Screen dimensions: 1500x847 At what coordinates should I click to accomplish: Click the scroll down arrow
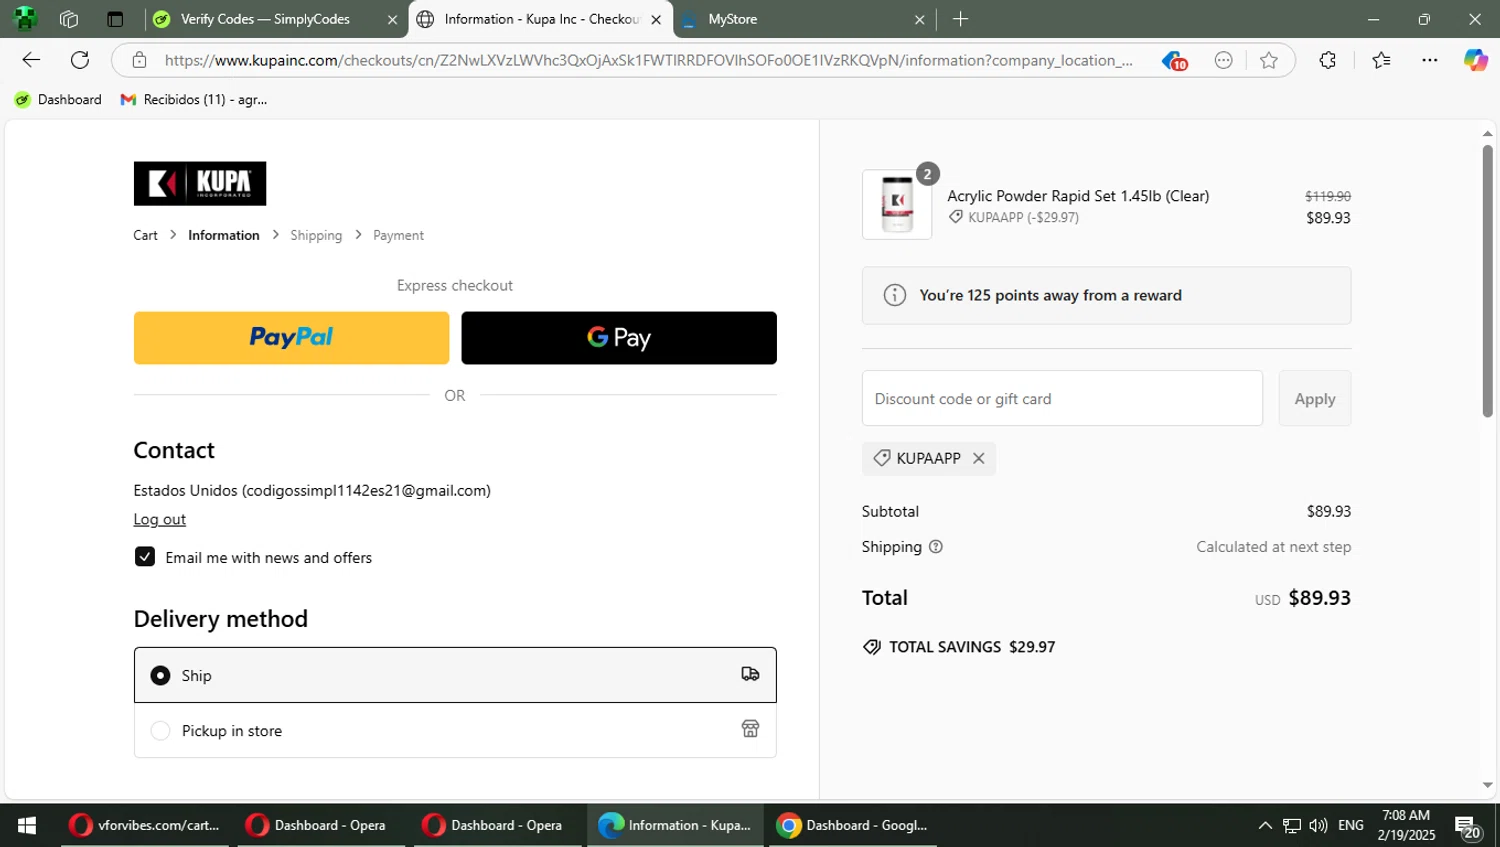click(x=1487, y=786)
